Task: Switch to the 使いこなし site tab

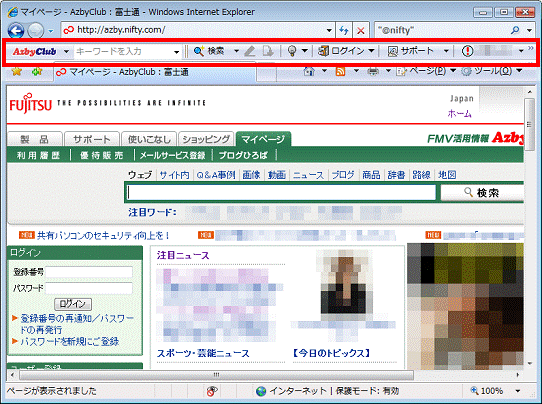Action: (149, 139)
